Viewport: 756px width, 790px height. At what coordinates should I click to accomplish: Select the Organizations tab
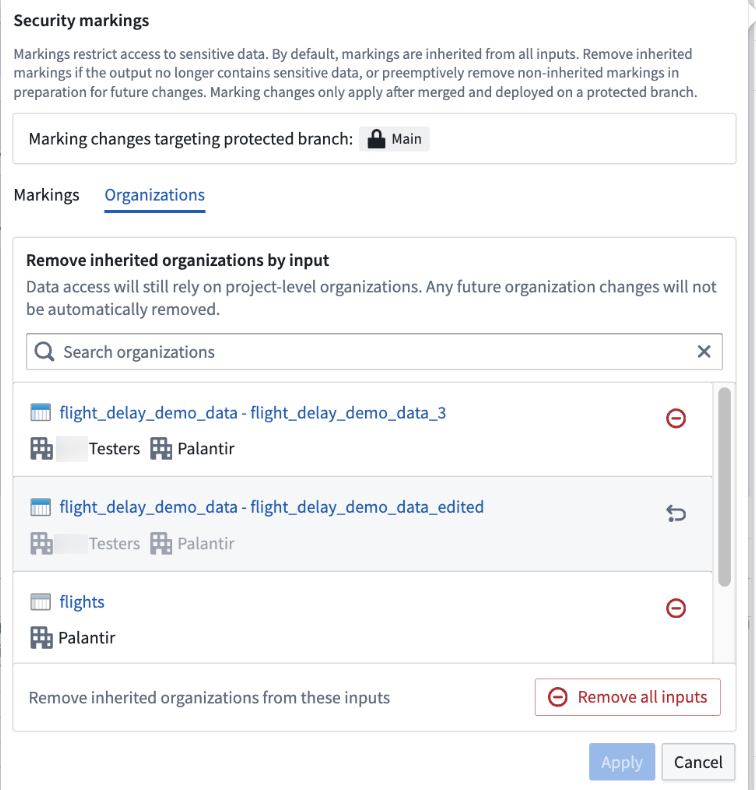[x=155, y=195]
